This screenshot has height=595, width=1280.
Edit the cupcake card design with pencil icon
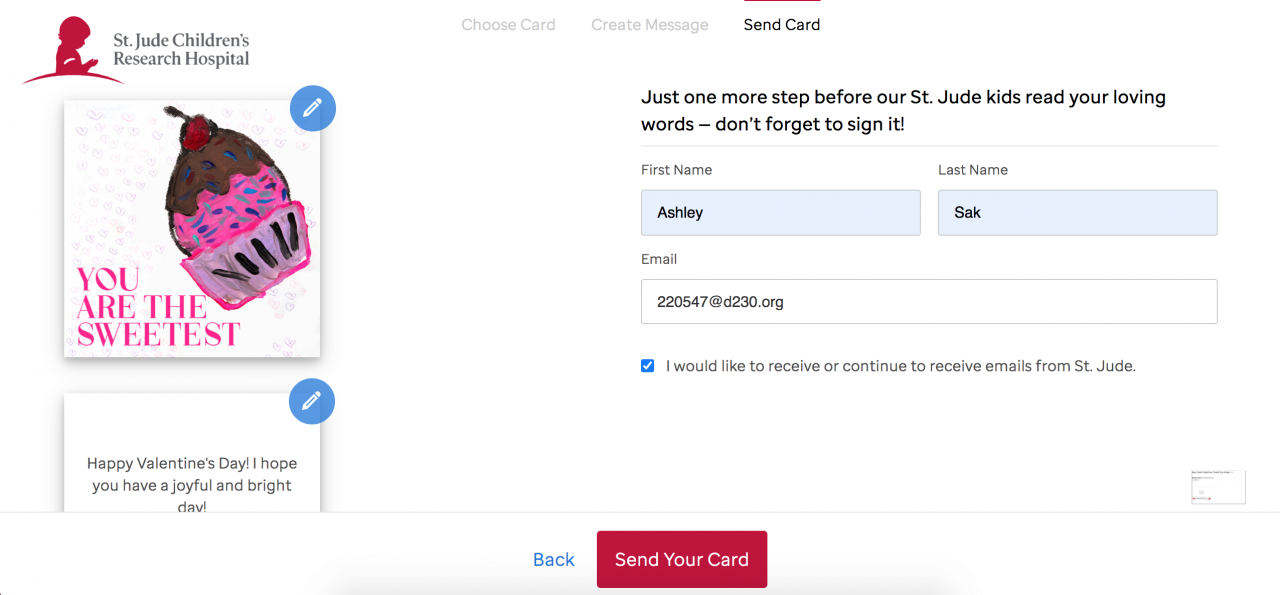pos(313,108)
